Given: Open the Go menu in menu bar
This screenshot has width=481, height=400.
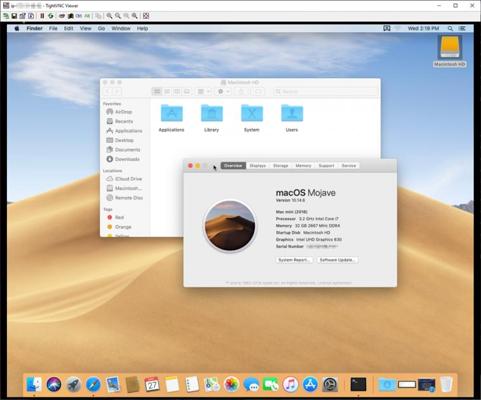Looking at the screenshot, I should [x=101, y=28].
